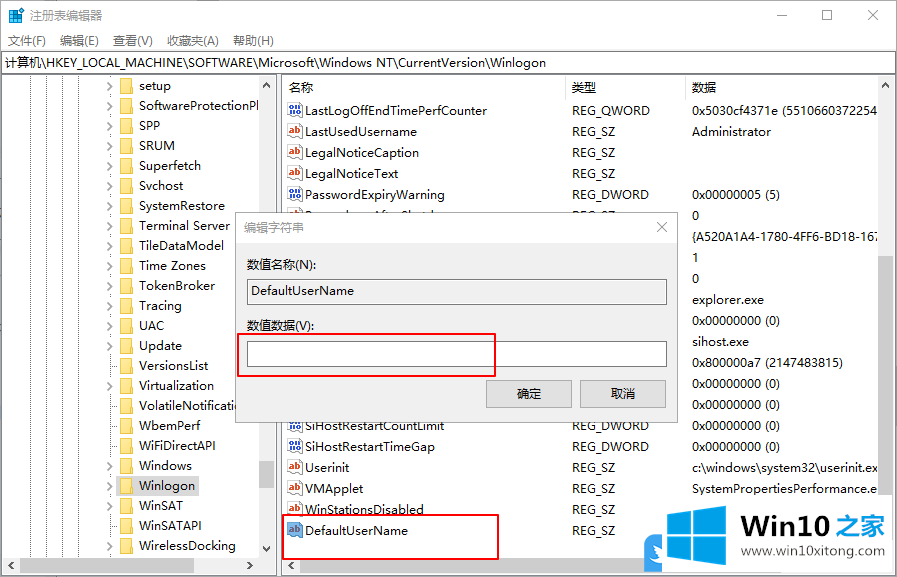Click the registry path address bar
The width and height of the screenshot is (897, 577).
pyautogui.click(x=448, y=63)
